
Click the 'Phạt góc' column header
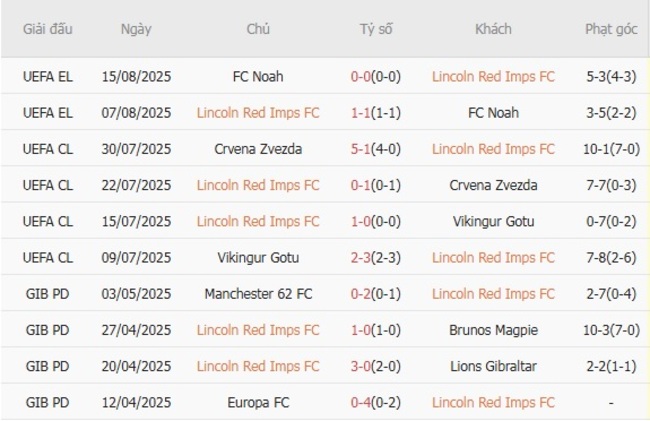pos(611,29)
